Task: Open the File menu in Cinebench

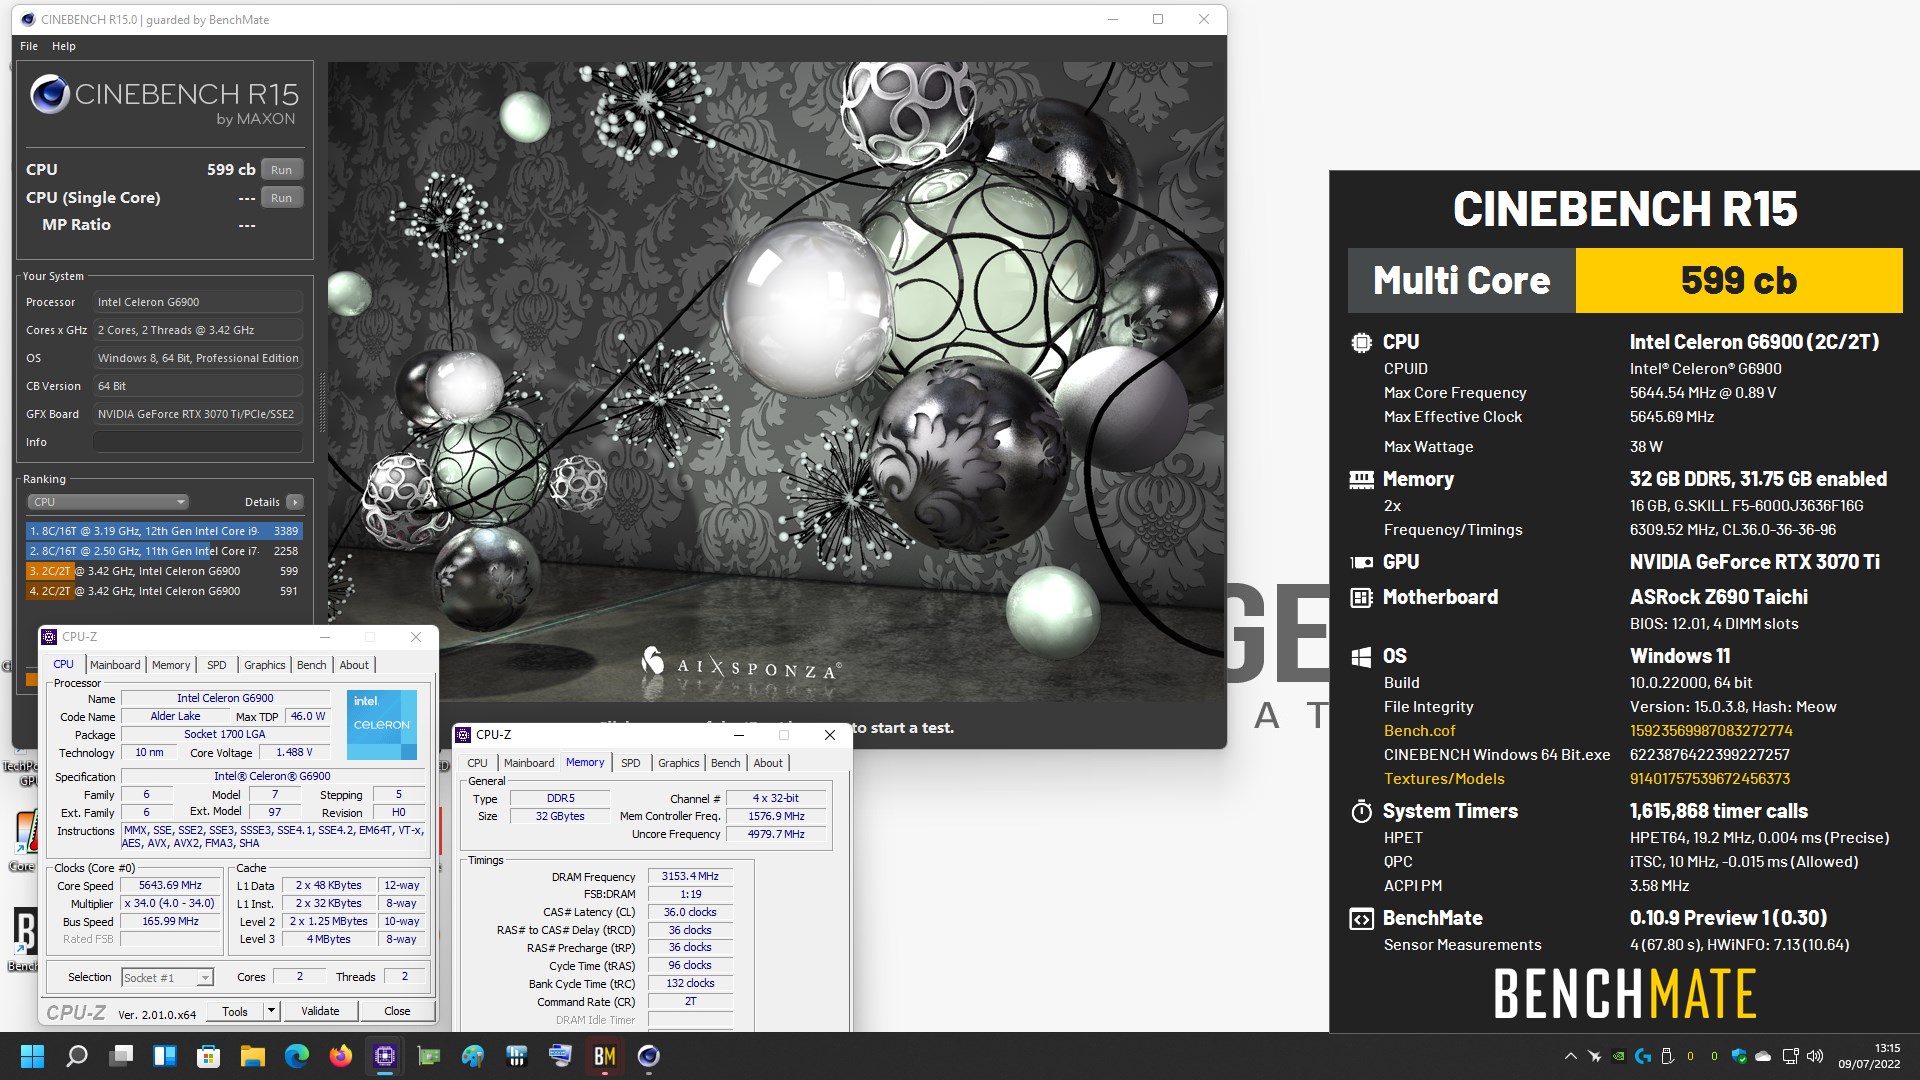Action: point(29,46)
